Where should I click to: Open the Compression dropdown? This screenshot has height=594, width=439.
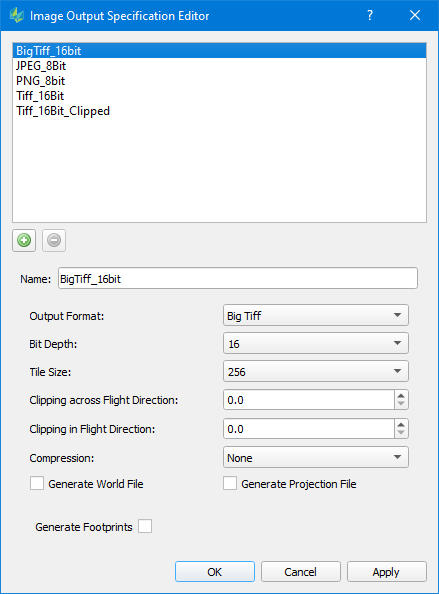click(316, 457)
